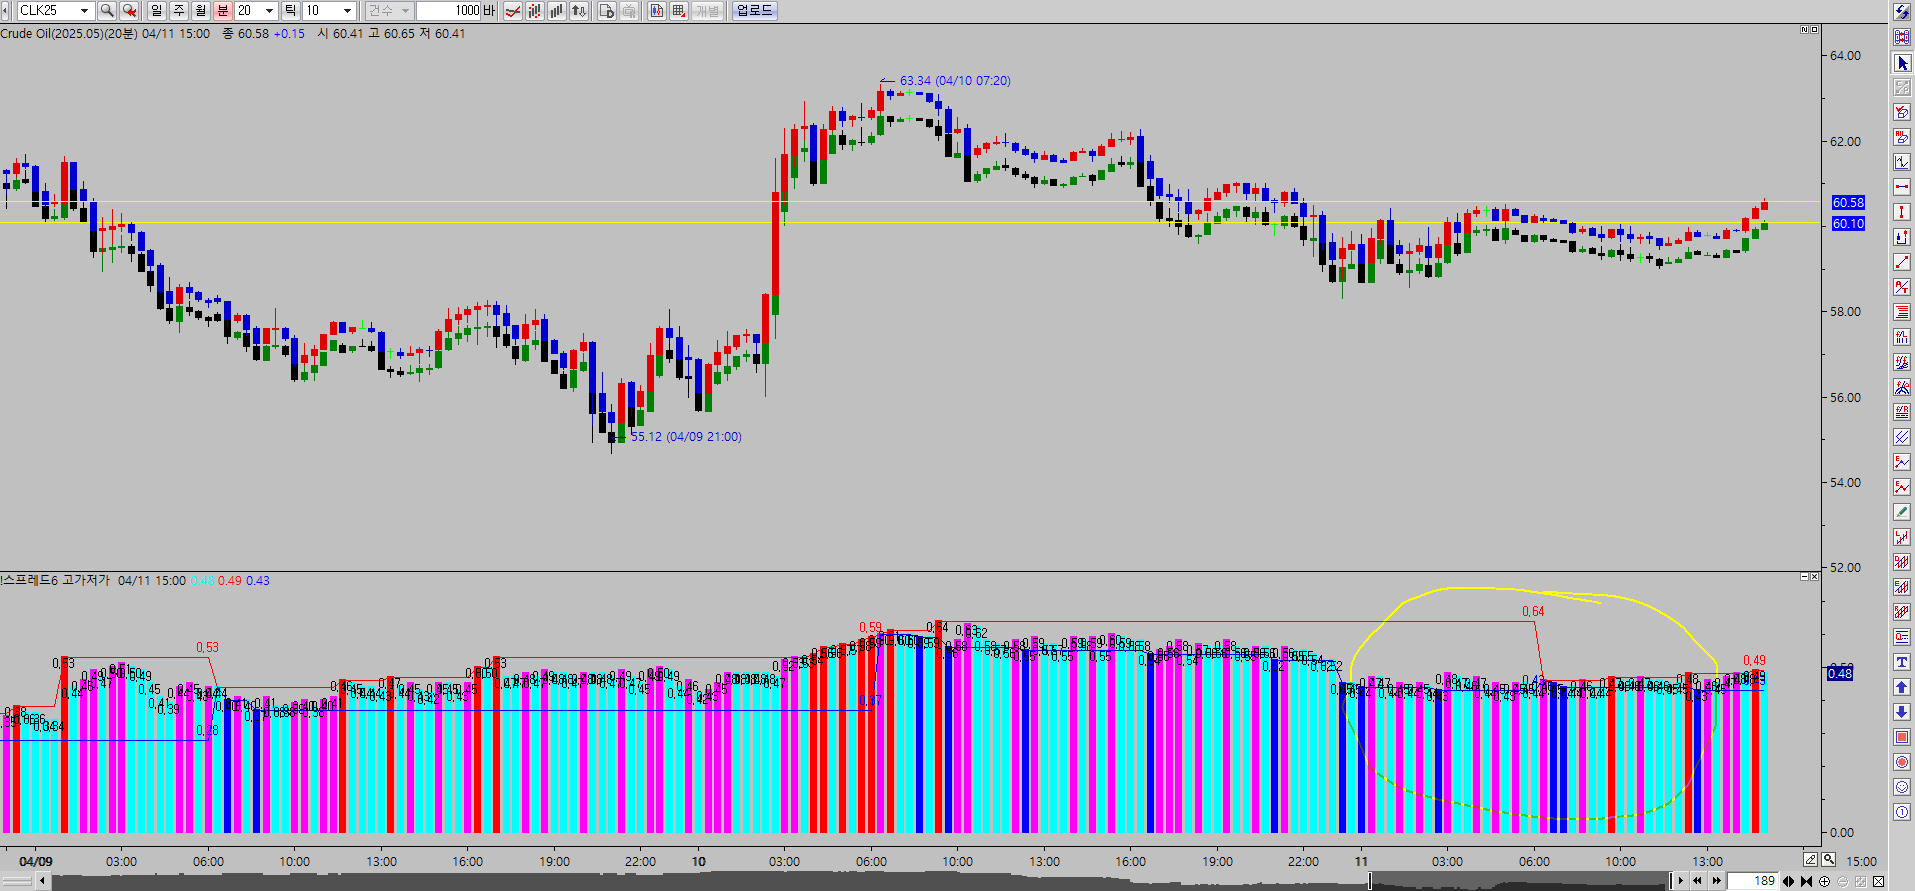The image size is (1915, 891).
Task: Click the pencil edit icon near time axis
Action: 1810,860
